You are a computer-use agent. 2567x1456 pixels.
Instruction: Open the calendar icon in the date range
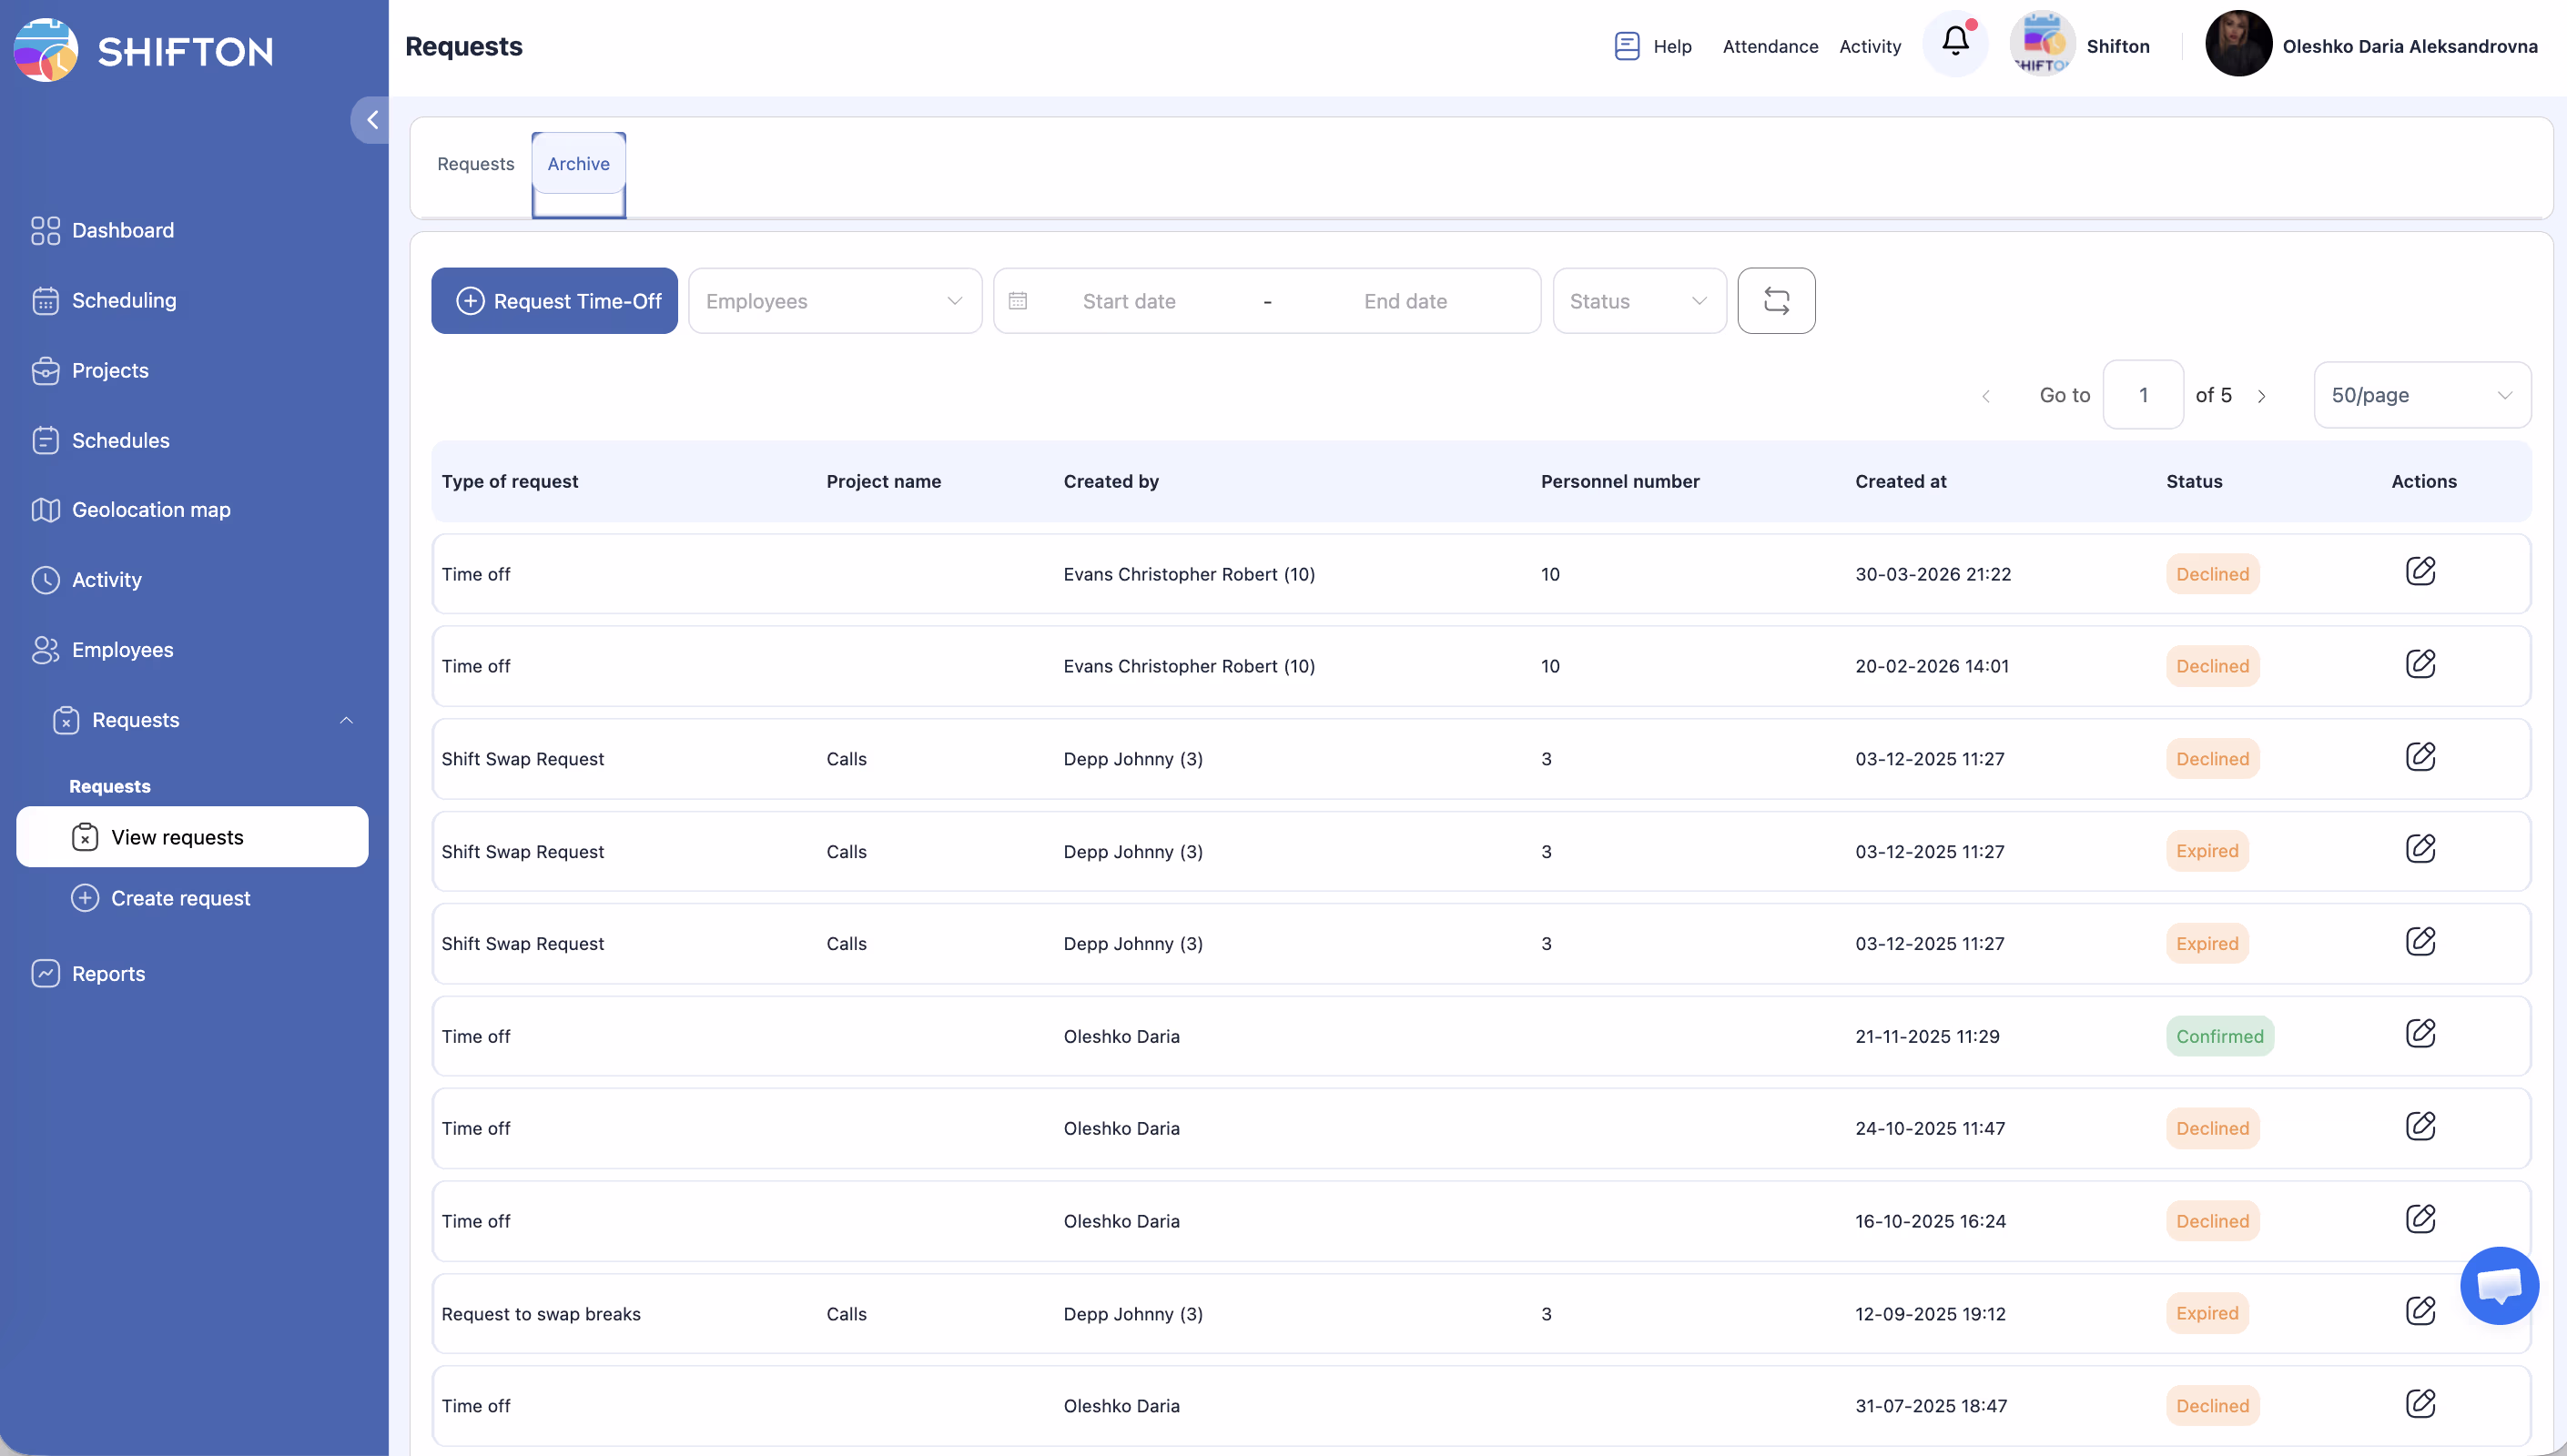tap(1018, 301)
